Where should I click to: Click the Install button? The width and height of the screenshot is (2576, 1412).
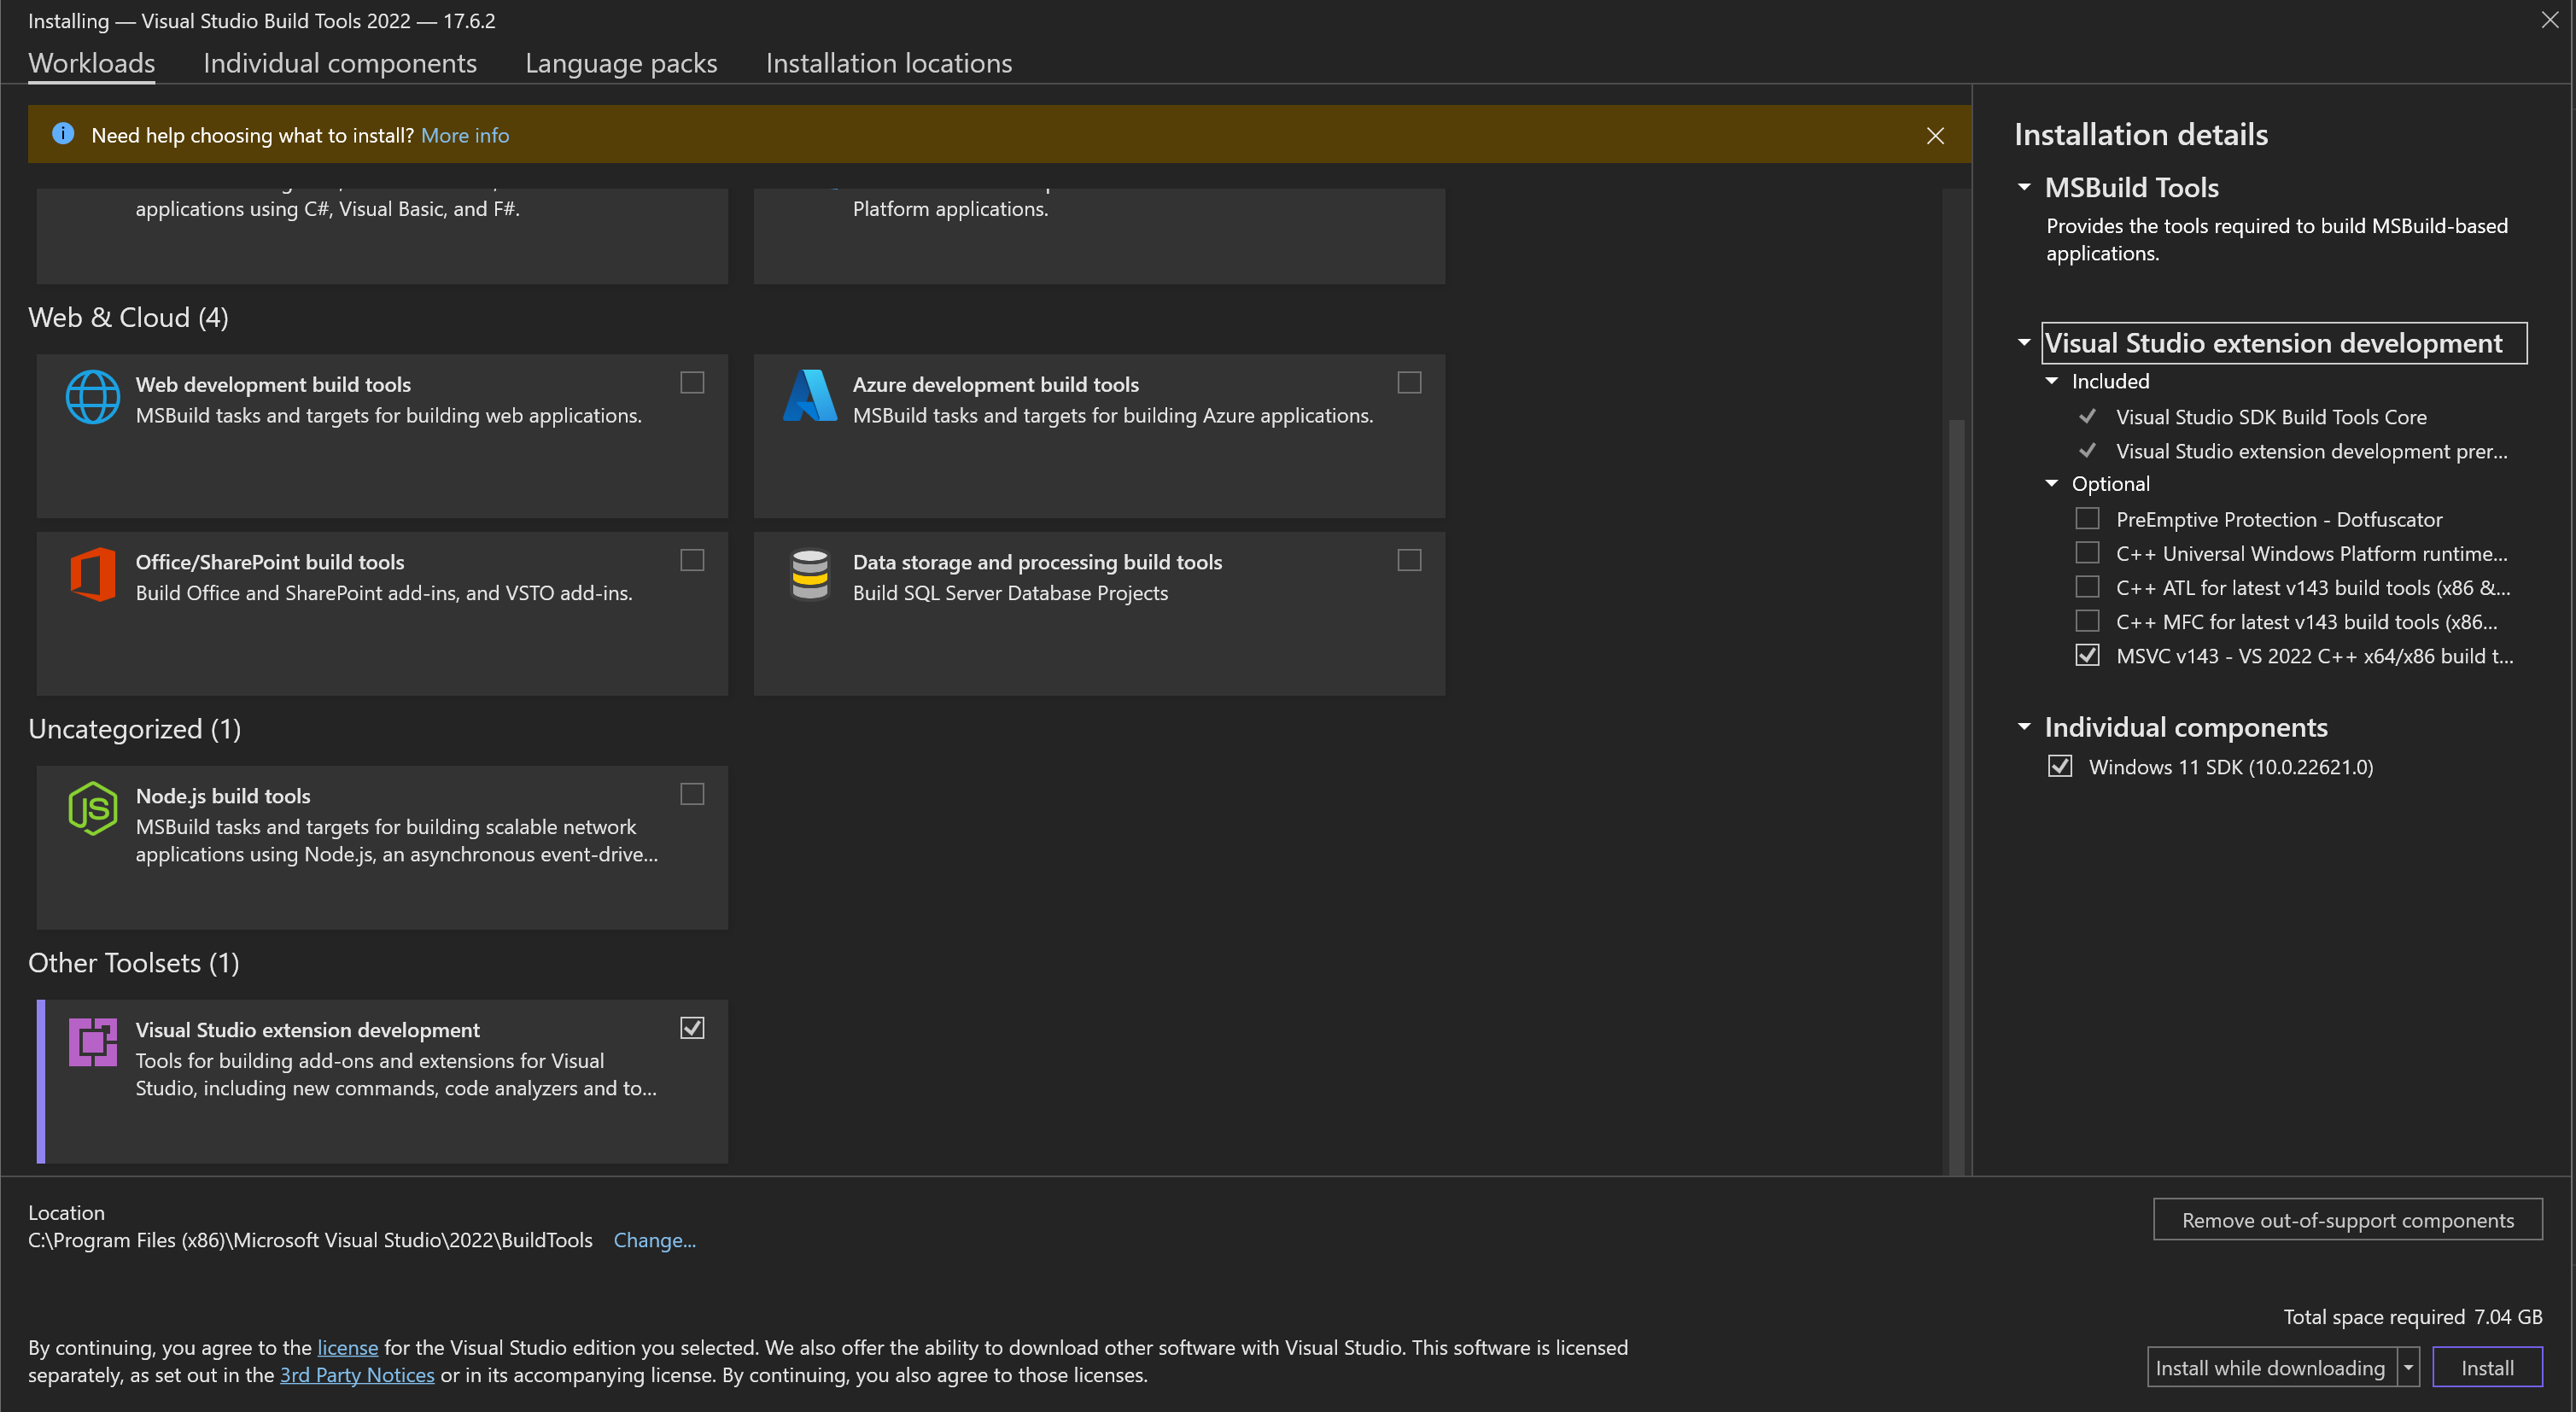[x=2486, y=1367]
